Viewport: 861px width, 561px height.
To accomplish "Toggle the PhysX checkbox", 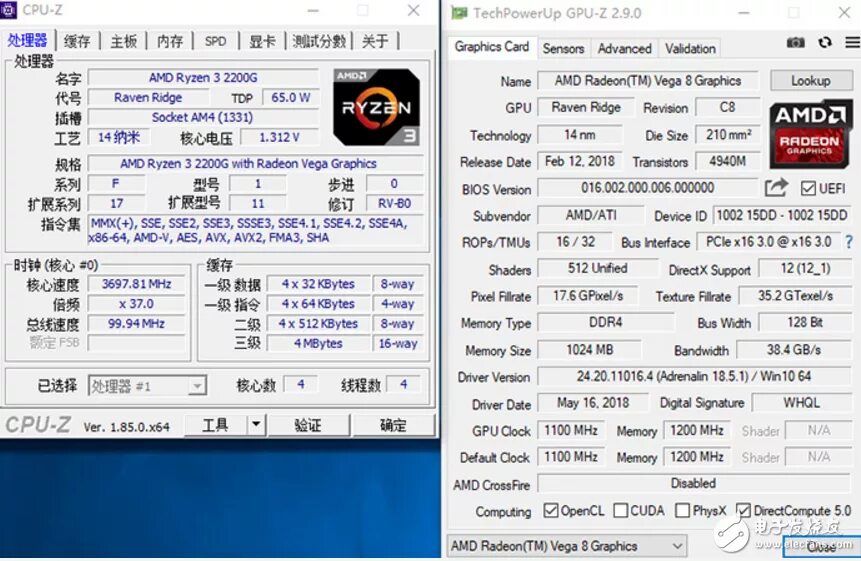I will point(683,510).
